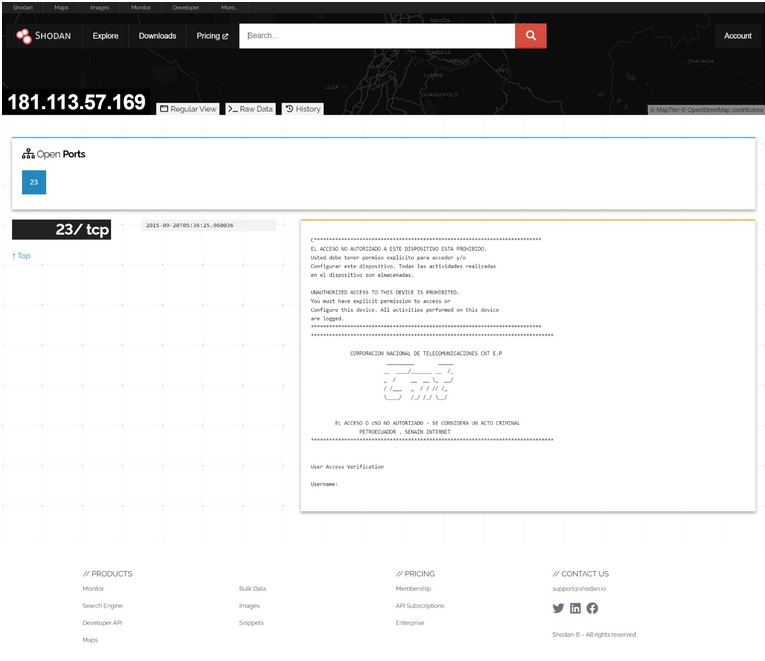This screenshot has width=765, height=661.
Task: Open the Maps footer link
Action: coord(90,640)
